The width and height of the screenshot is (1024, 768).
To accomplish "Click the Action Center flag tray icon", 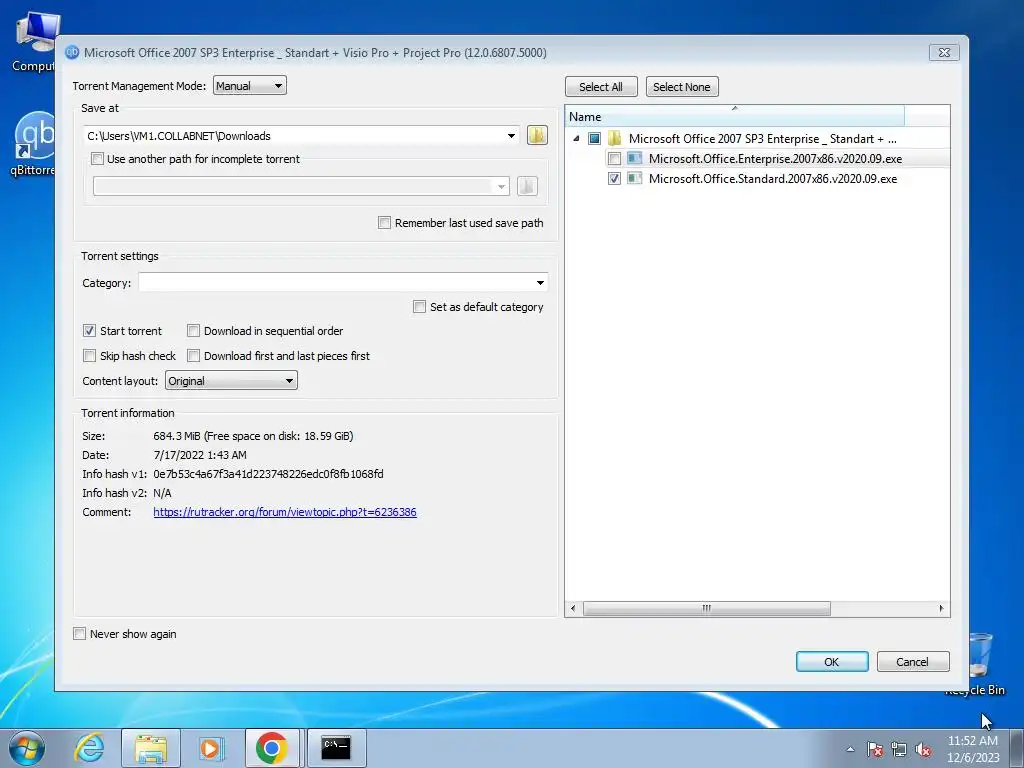I will [875, 749].
